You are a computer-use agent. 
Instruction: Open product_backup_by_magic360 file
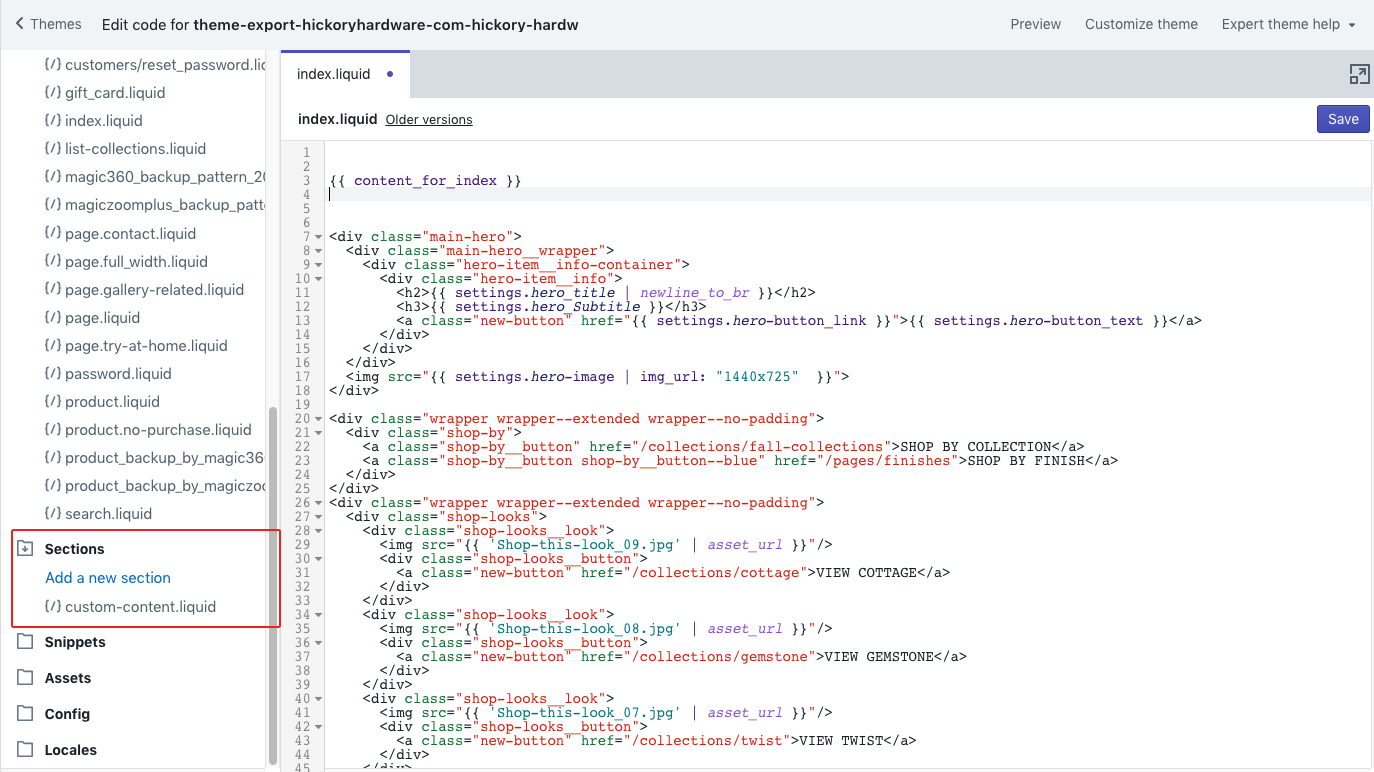(x=155, y=457)
